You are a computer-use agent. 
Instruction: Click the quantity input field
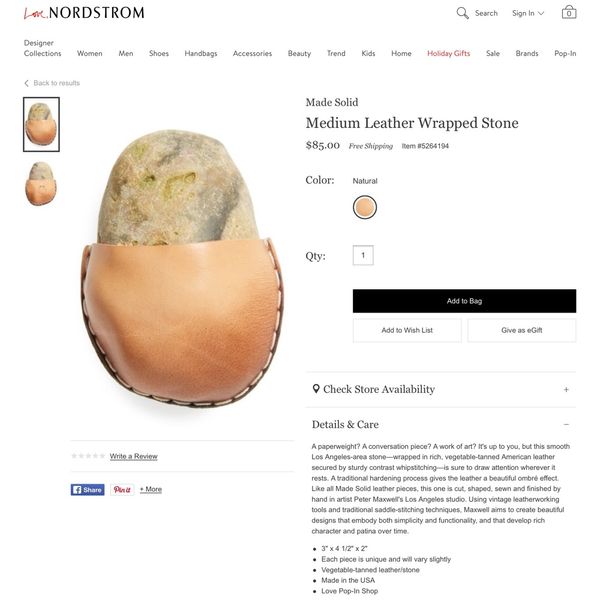pos(363,255)
